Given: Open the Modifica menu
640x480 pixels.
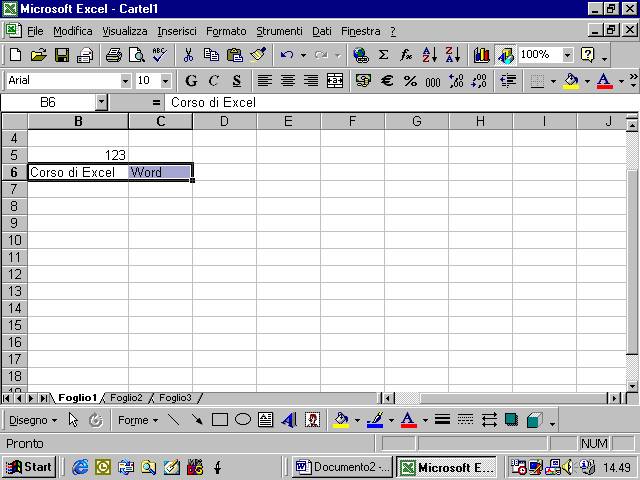Looking at the screenshot, I should point(73,31).
